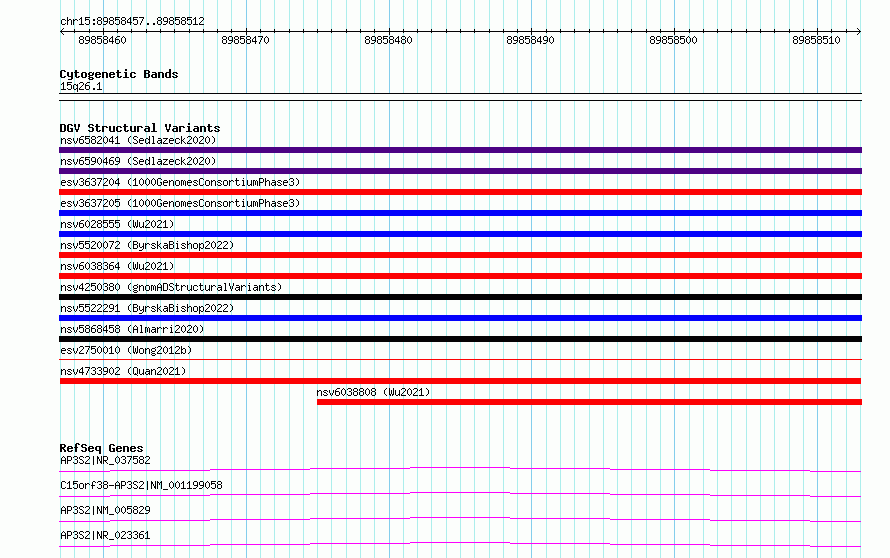
Task: Open variant esv3637204 label
Action: 180,182
